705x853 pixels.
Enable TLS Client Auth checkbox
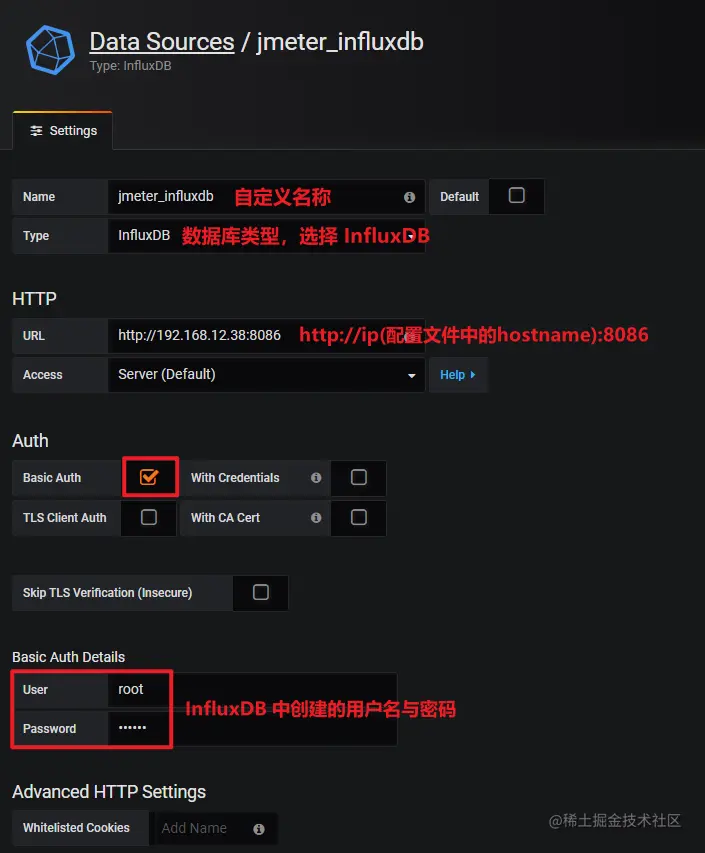[x=149, y=517]
